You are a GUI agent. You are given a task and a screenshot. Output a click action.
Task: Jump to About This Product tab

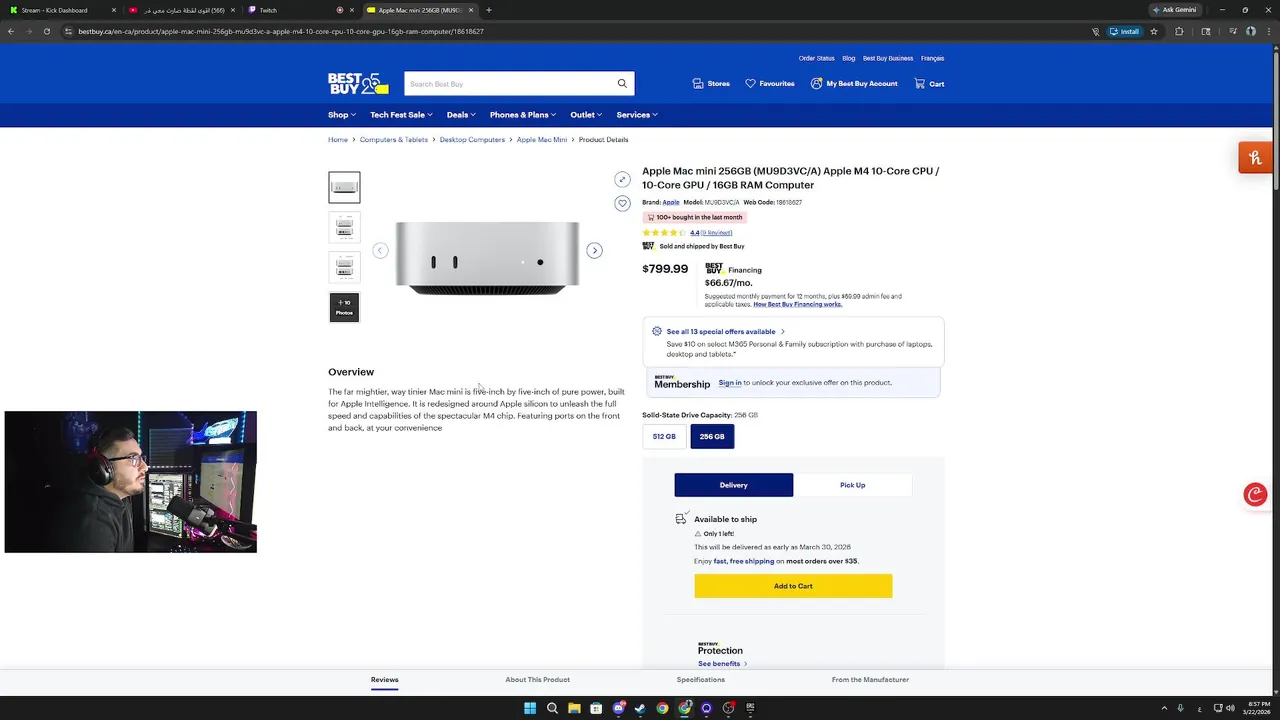(x=537, y=680)
